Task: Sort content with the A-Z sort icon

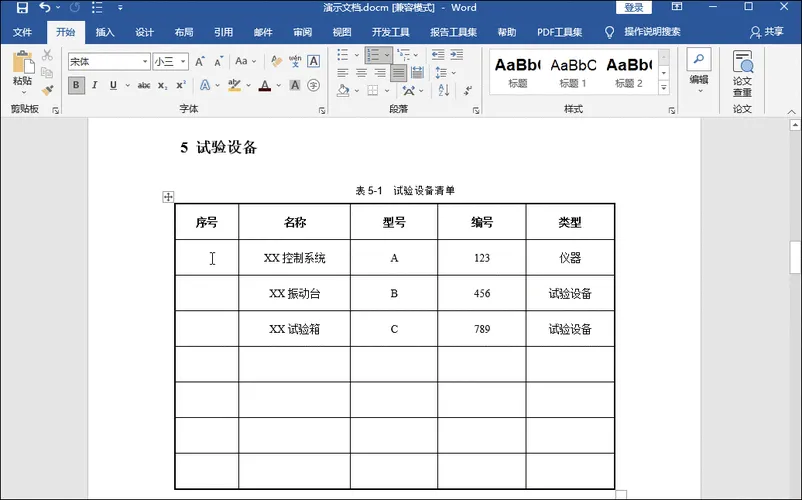Action: point(444,90)
